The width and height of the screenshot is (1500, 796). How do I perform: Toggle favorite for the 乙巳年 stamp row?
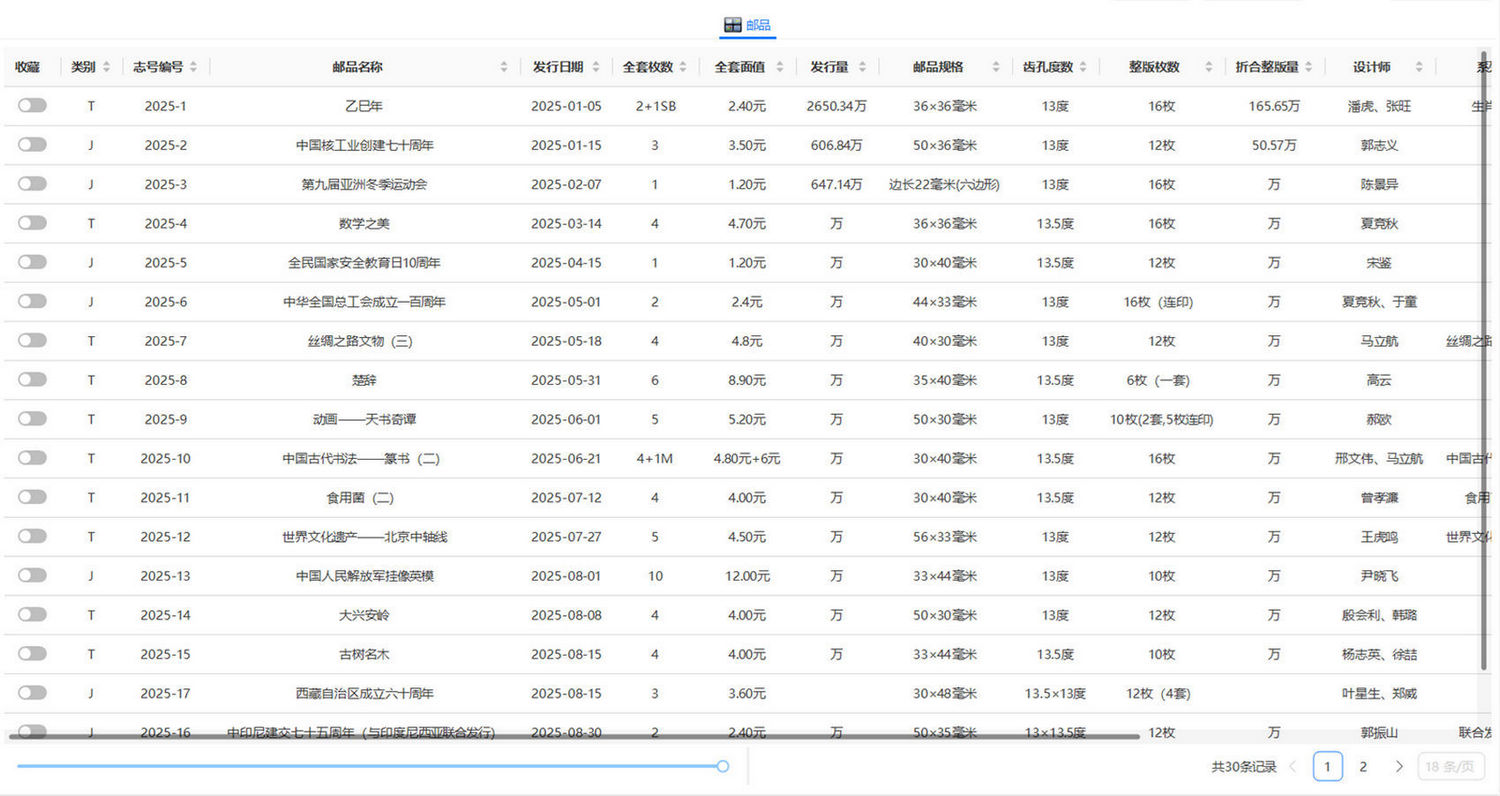tap(31, 105)
